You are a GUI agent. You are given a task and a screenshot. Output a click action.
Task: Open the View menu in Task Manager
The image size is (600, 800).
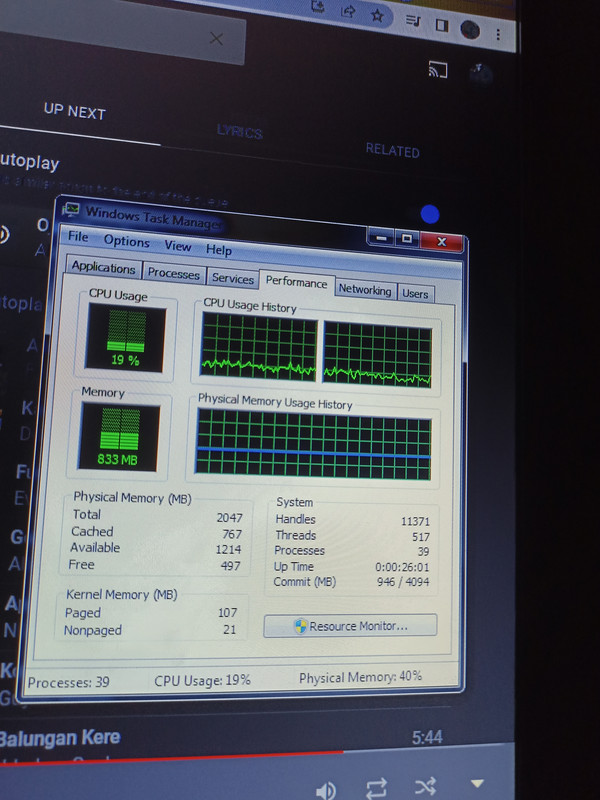click(178, 246)
